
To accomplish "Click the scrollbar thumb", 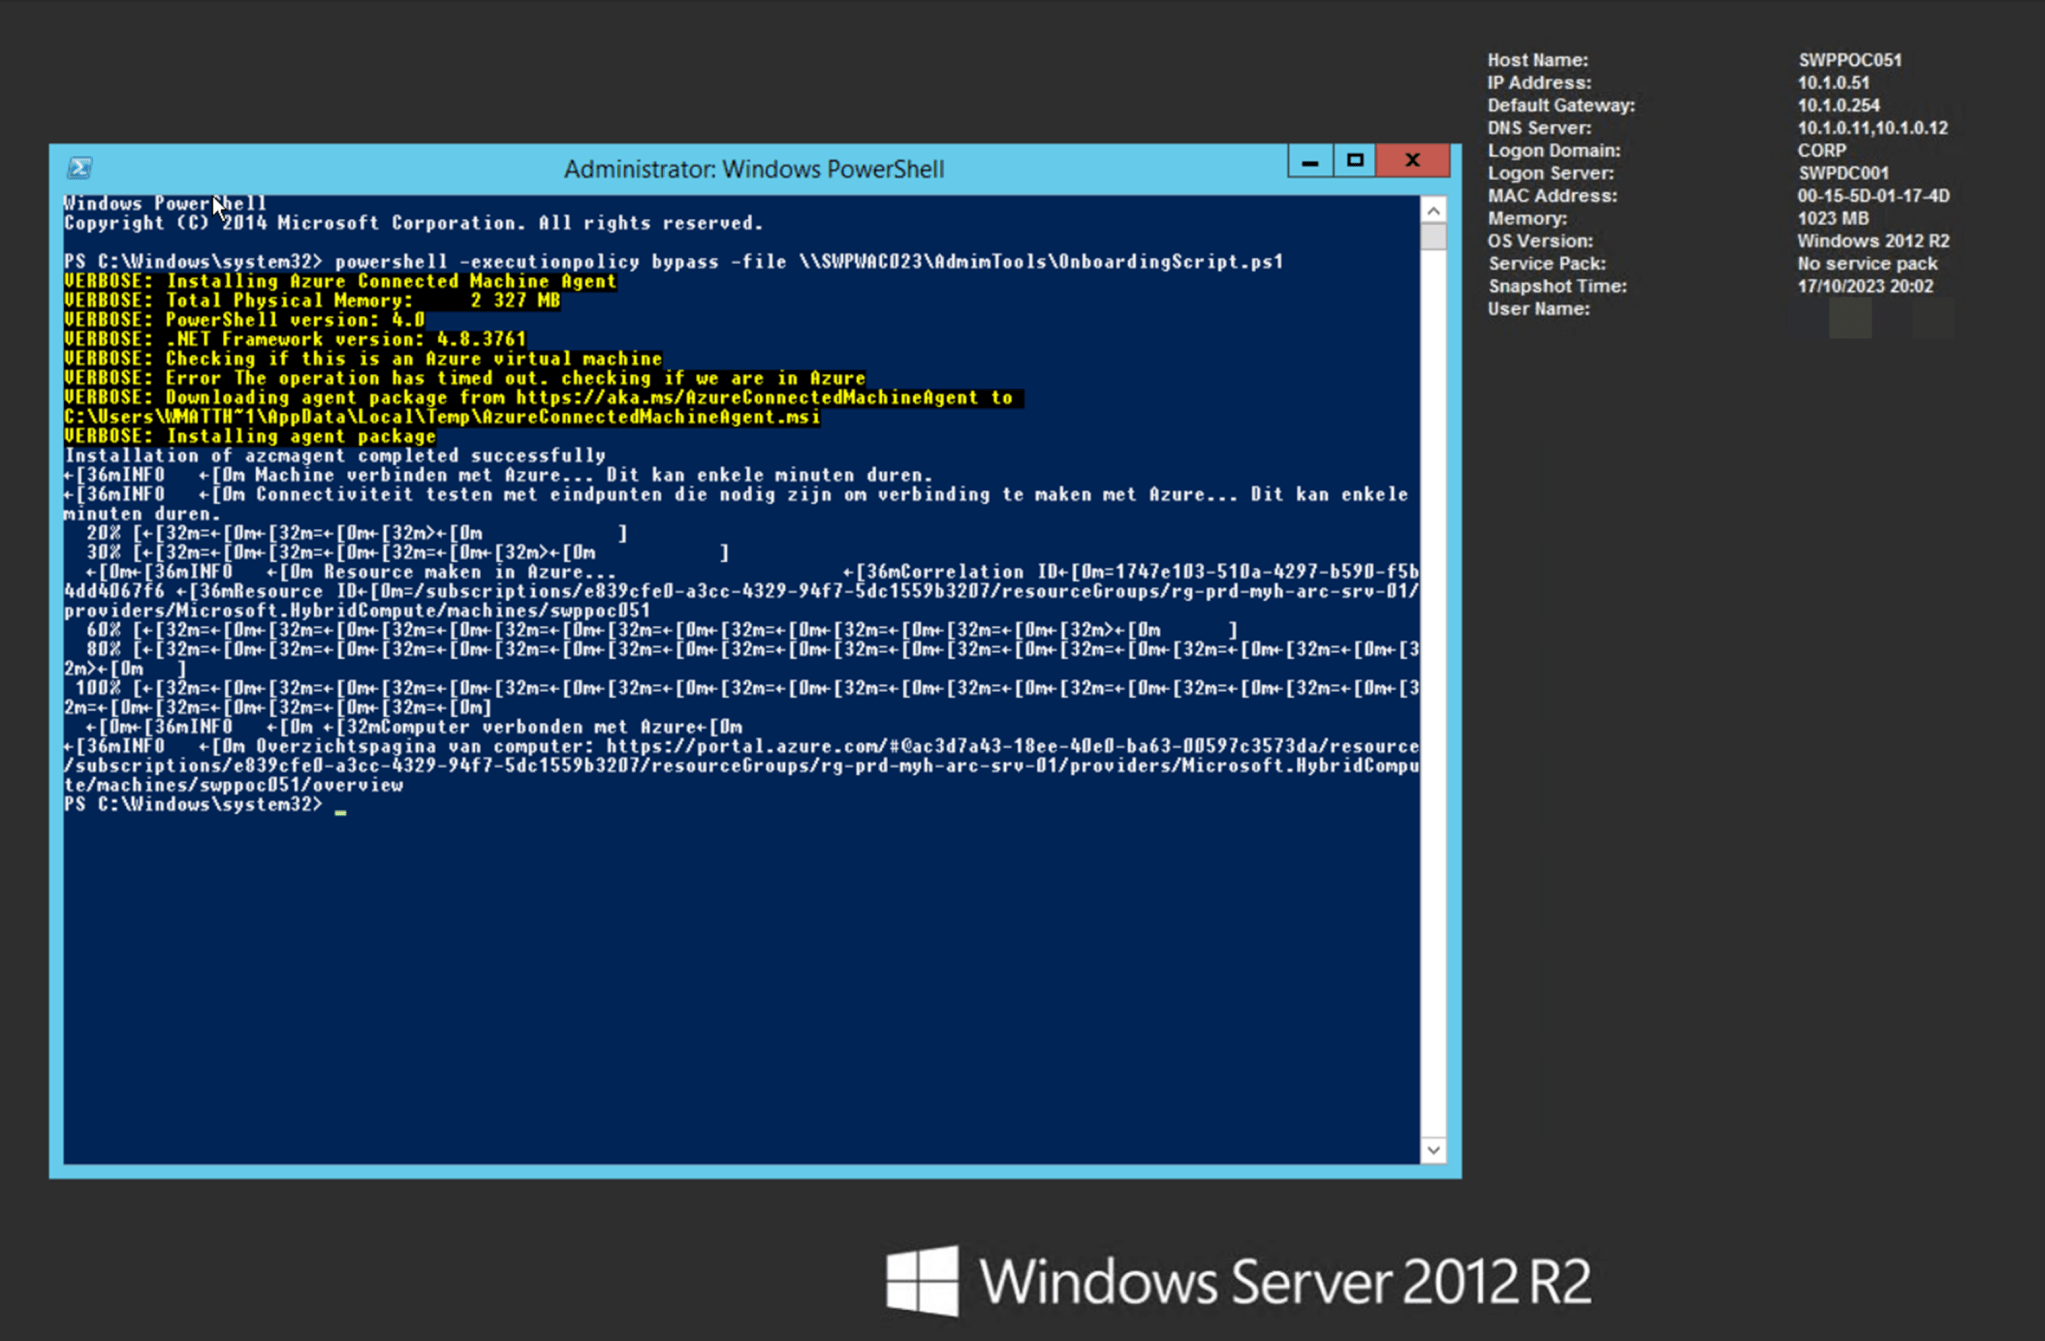I will coord(1434,235).
